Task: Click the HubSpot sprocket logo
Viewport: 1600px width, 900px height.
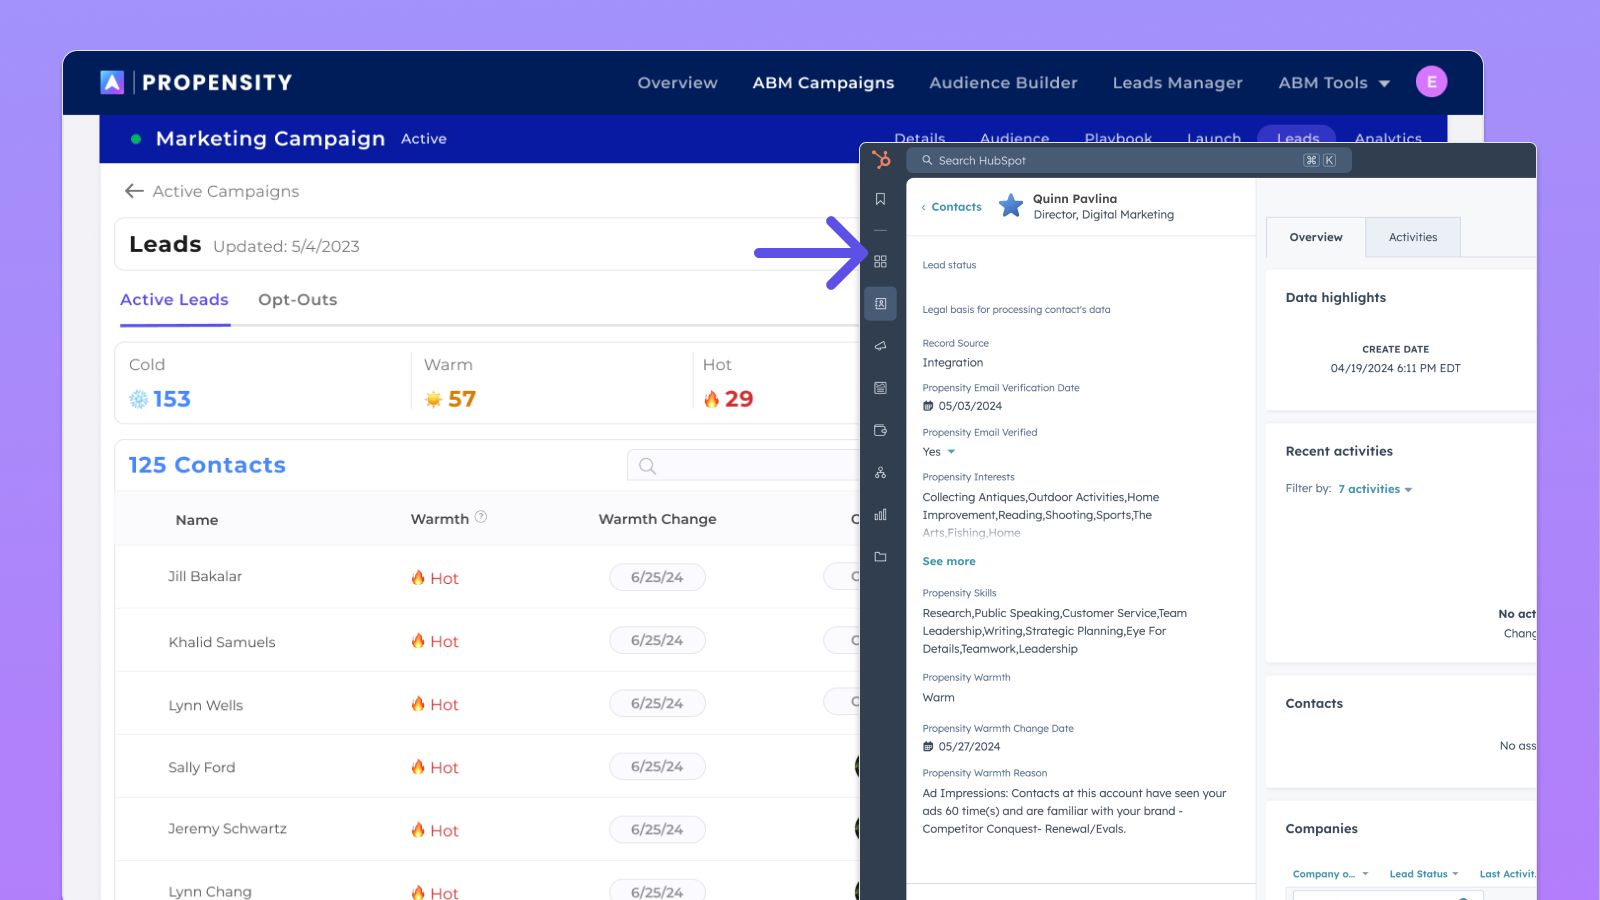Action: click(x=881, y=160)
